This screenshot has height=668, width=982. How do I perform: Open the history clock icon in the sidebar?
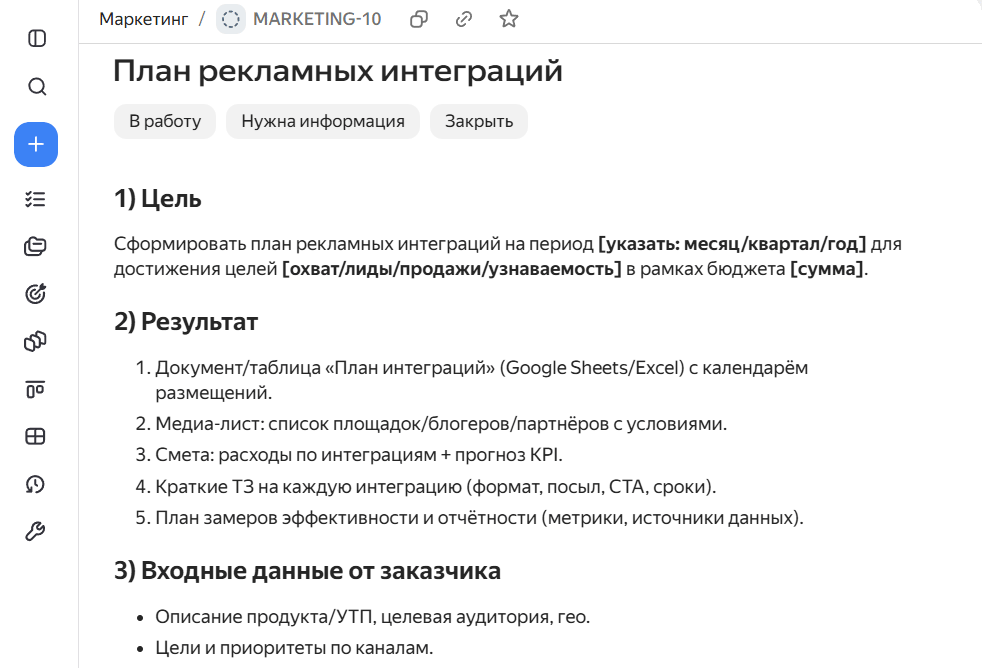(x=36, y=484)
